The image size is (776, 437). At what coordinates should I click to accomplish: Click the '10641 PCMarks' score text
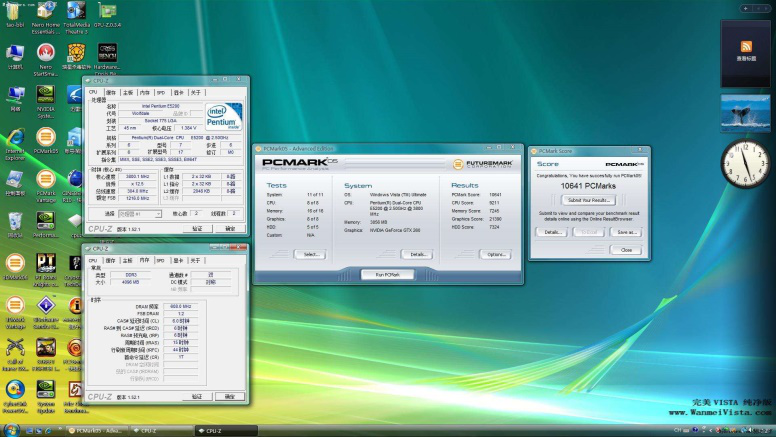(588, 186)
